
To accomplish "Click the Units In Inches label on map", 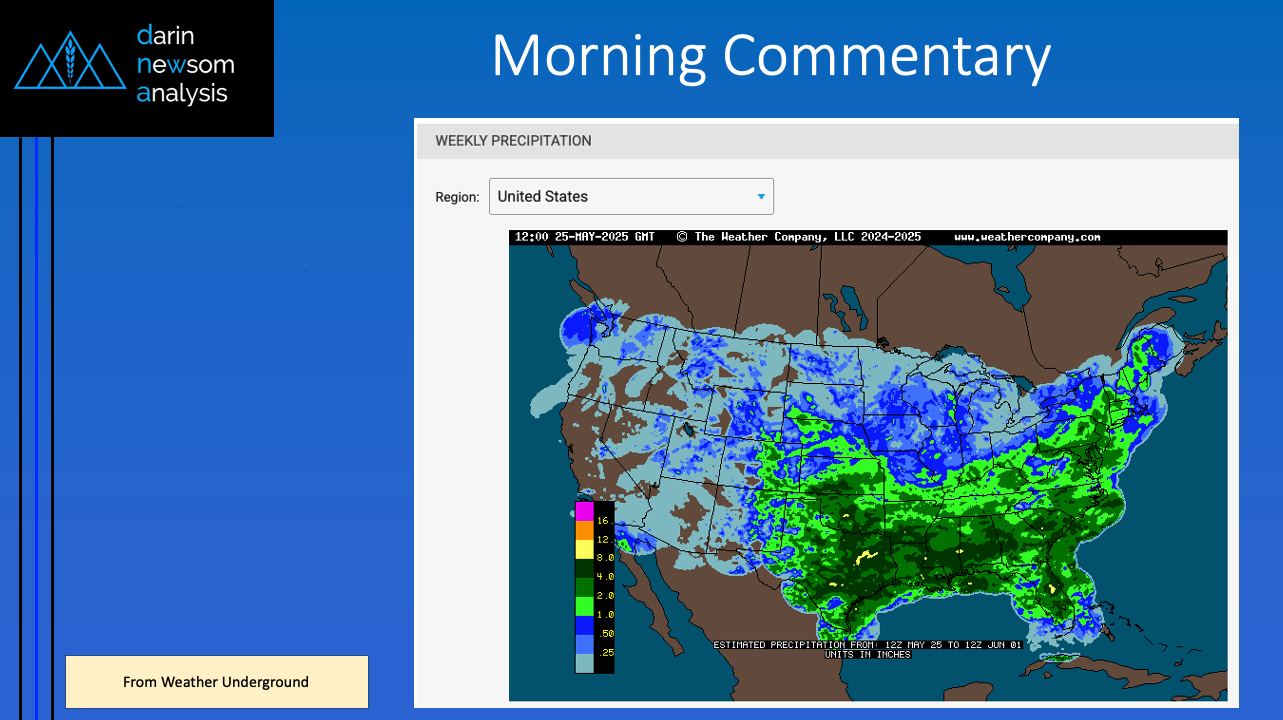I will click(867, 654).
